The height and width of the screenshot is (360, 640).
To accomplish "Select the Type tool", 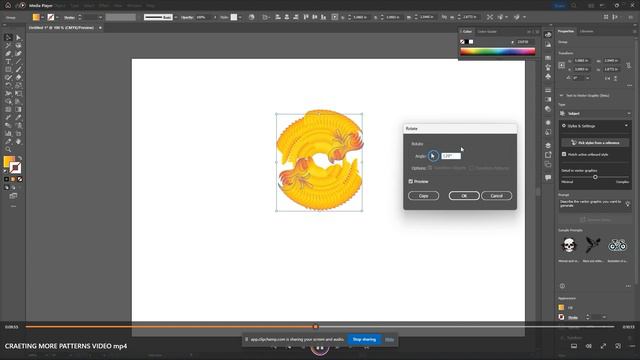I will (8, 62).
